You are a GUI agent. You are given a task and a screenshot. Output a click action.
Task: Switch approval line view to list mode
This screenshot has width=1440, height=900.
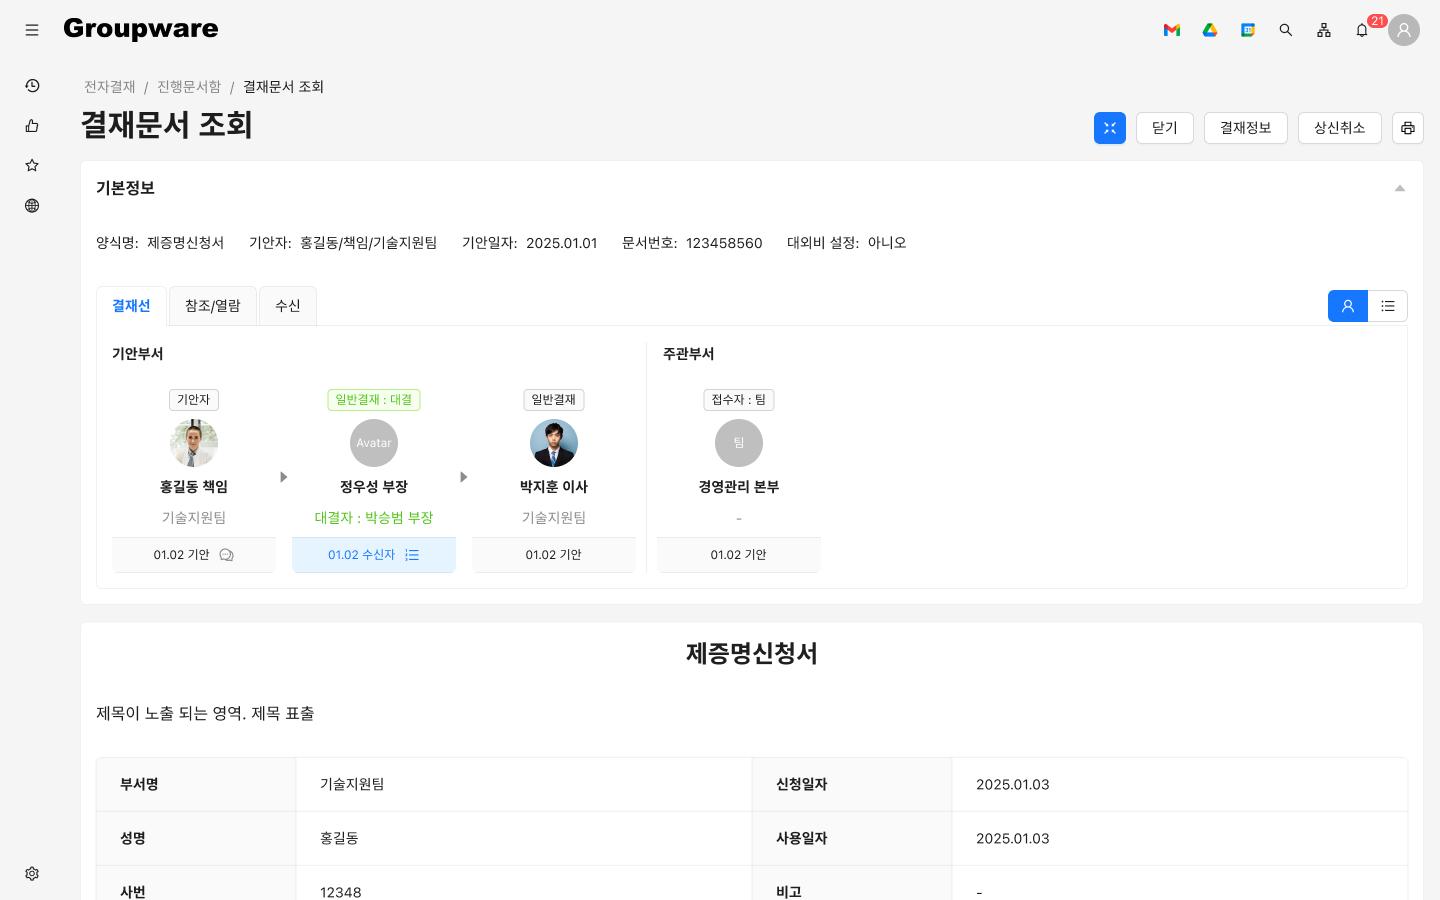point(1388,306)
